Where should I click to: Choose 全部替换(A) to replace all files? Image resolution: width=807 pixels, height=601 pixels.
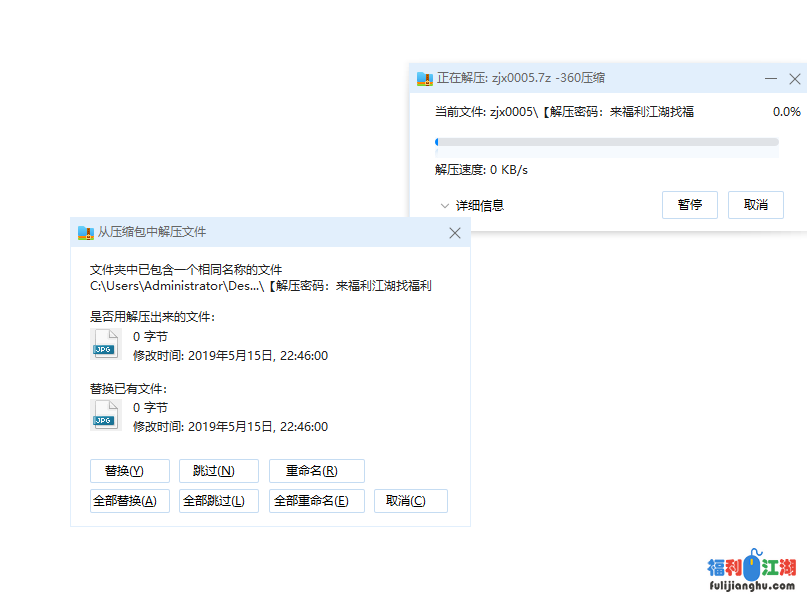coord(129,500)
